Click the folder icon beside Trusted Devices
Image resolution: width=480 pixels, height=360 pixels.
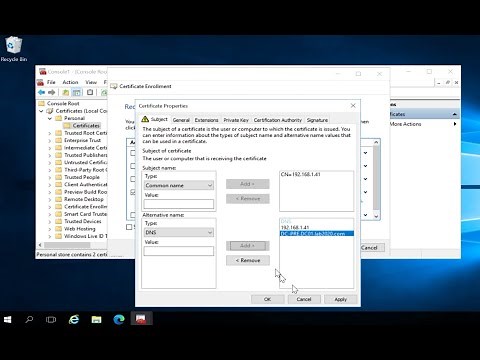click(59, 221)
